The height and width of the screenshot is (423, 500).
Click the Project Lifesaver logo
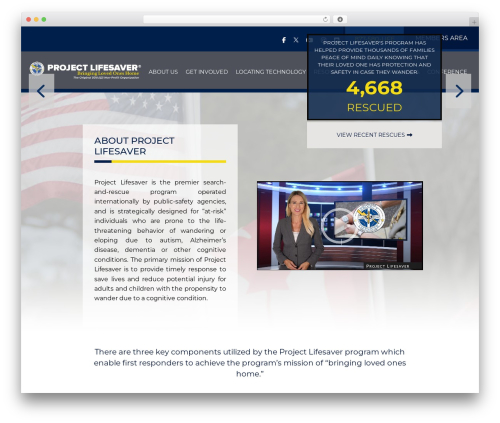point(85,70)
